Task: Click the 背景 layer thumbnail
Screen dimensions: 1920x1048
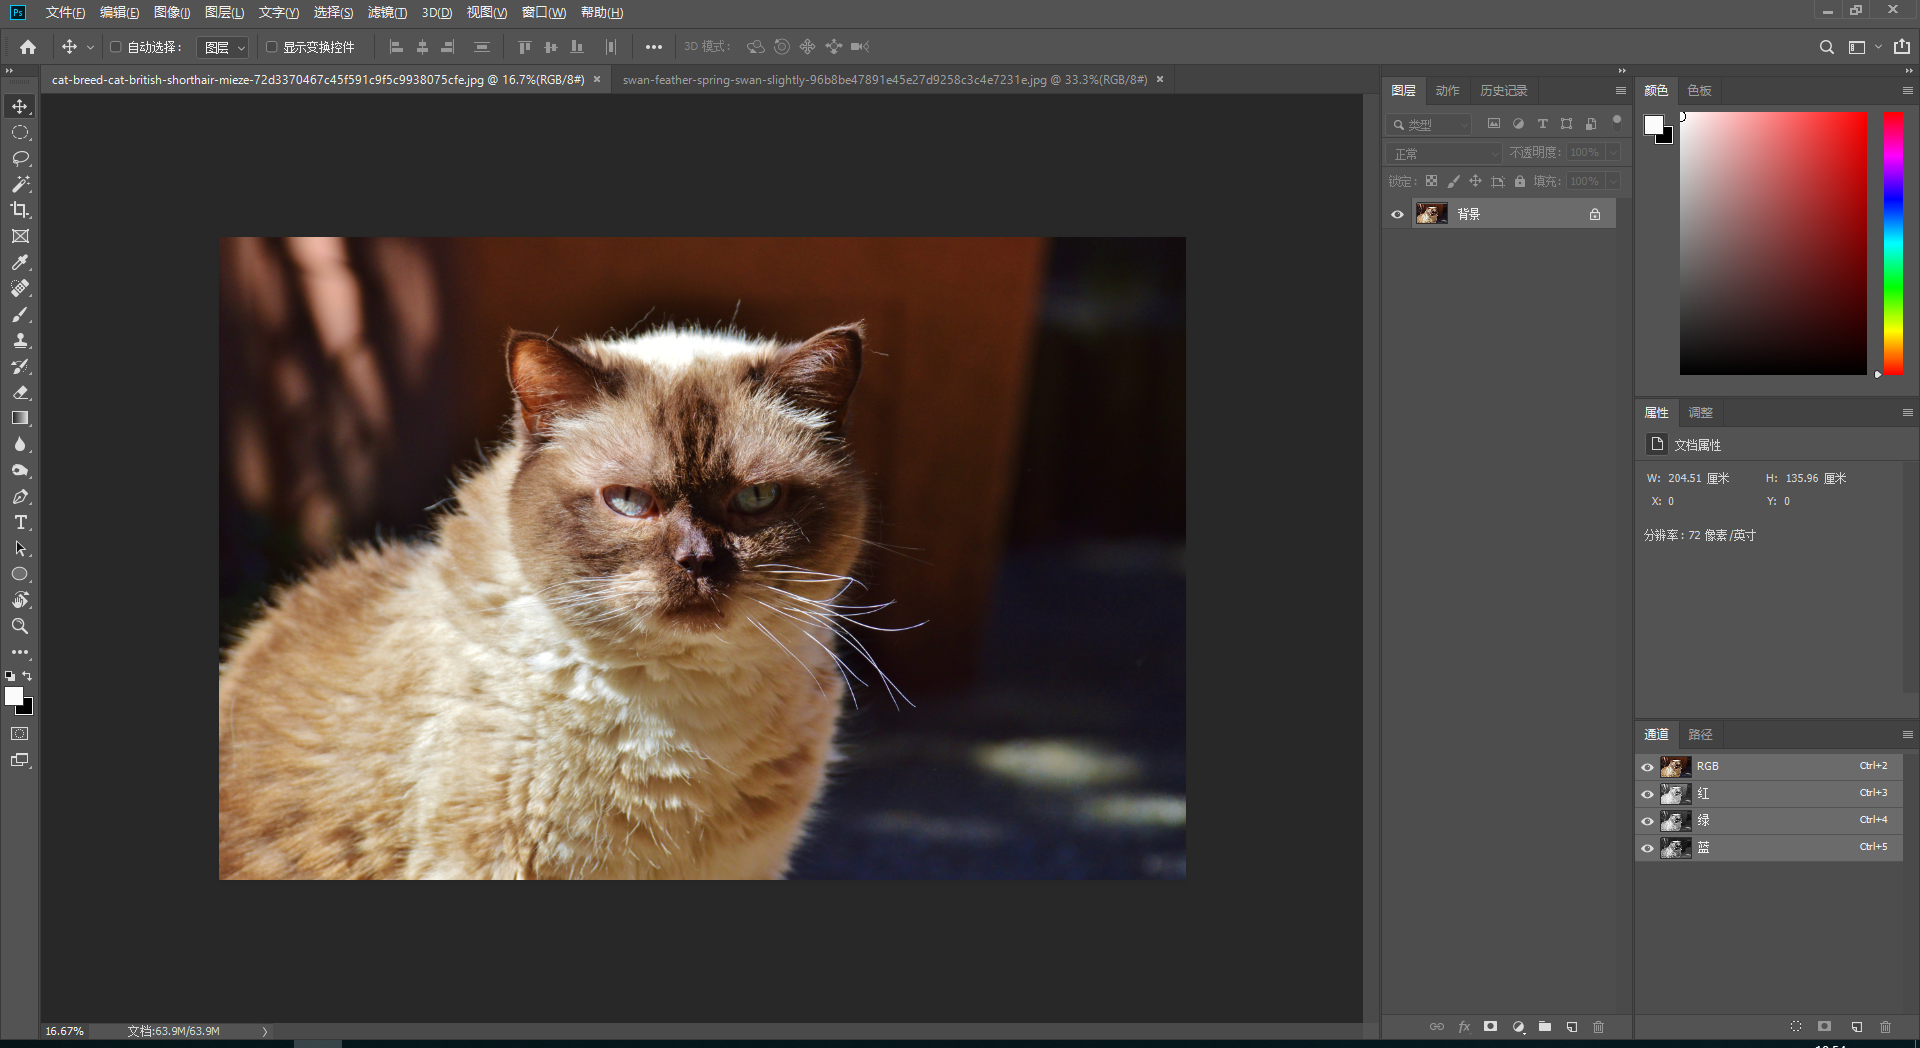Action: click(1431, 214)
